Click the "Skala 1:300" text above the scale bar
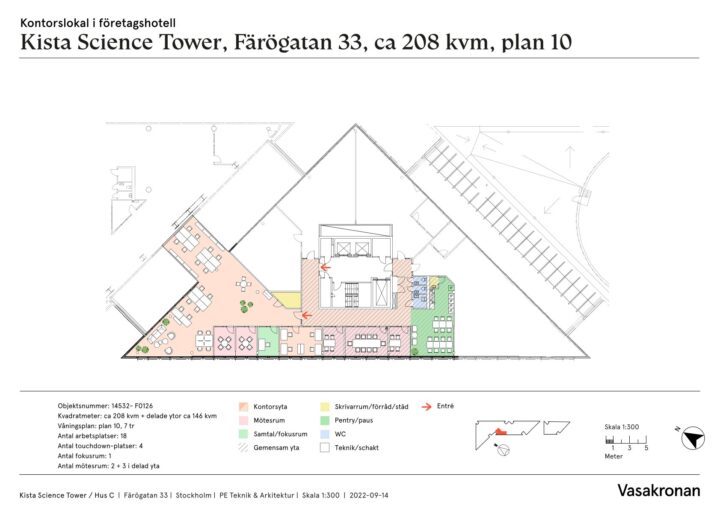720x509 pixels. (x=622, y=427)
